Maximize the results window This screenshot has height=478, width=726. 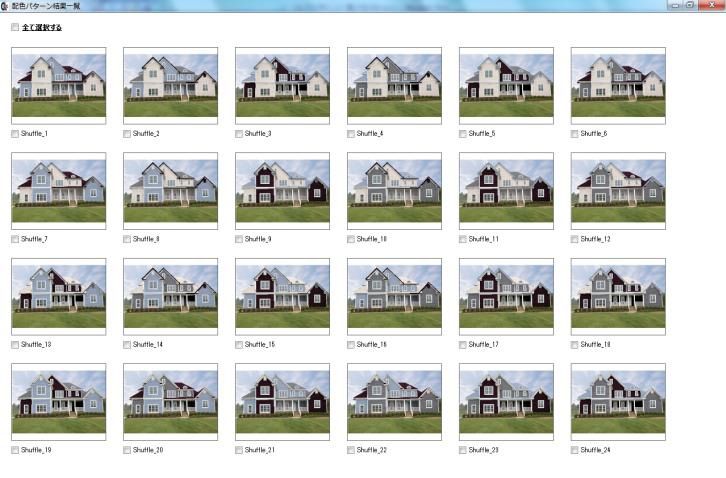point(690,5)
